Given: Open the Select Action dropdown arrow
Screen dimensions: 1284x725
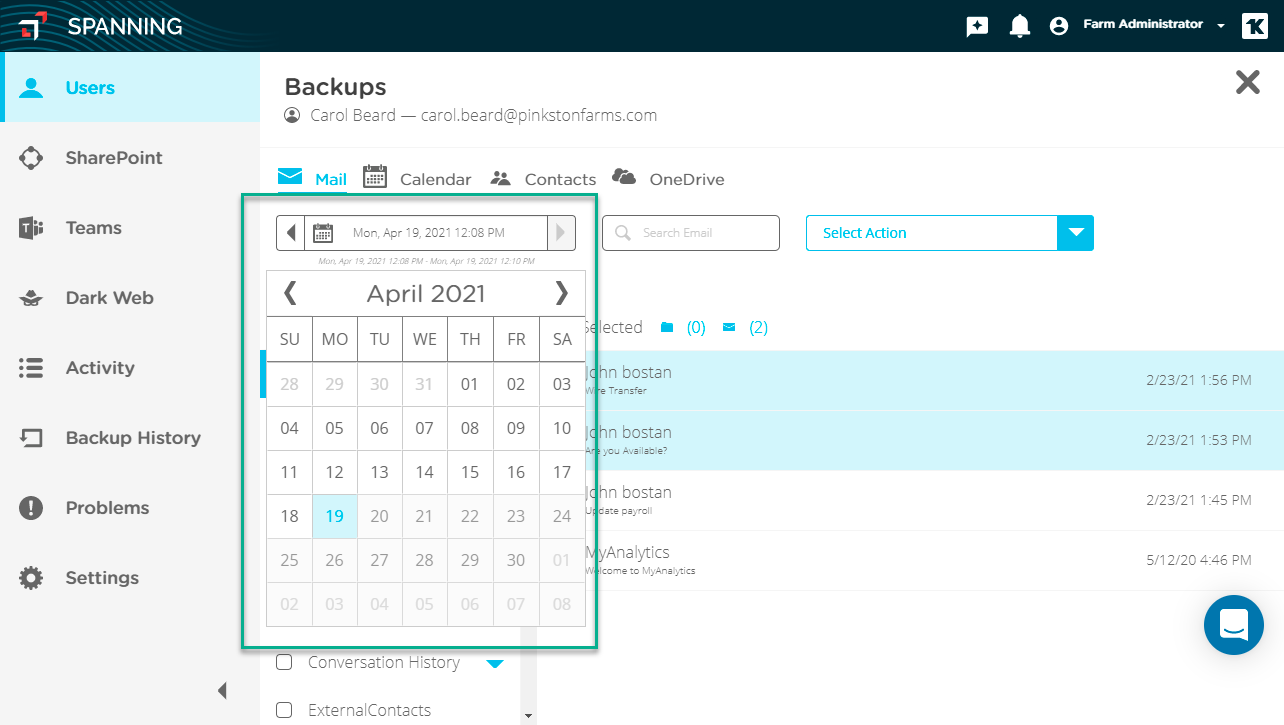Looking at the screenshot, I should (x=1075, y=233).
